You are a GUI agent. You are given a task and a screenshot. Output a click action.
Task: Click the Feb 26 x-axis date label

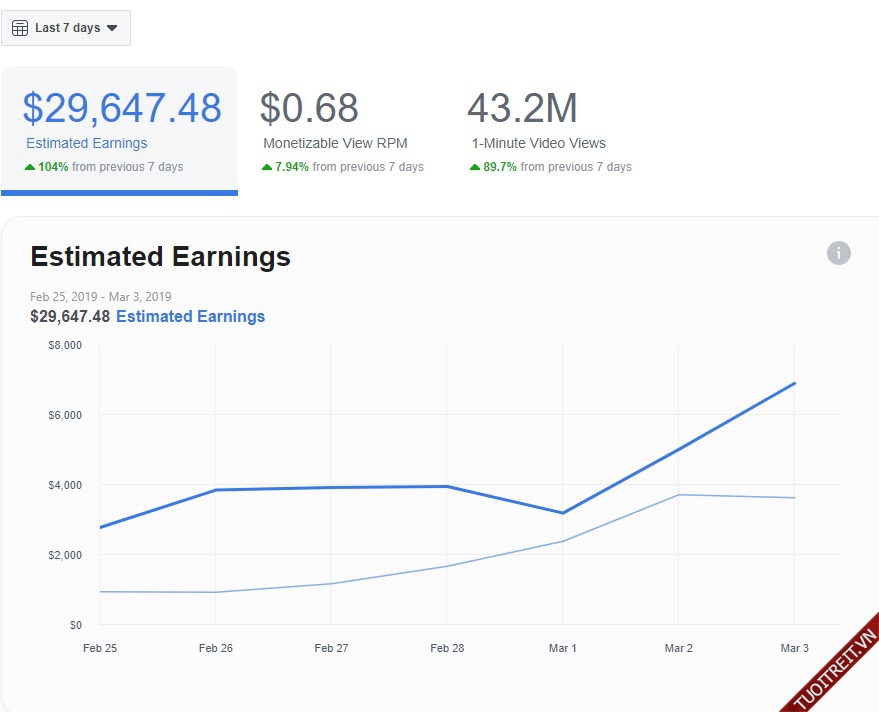coord(216,648)
